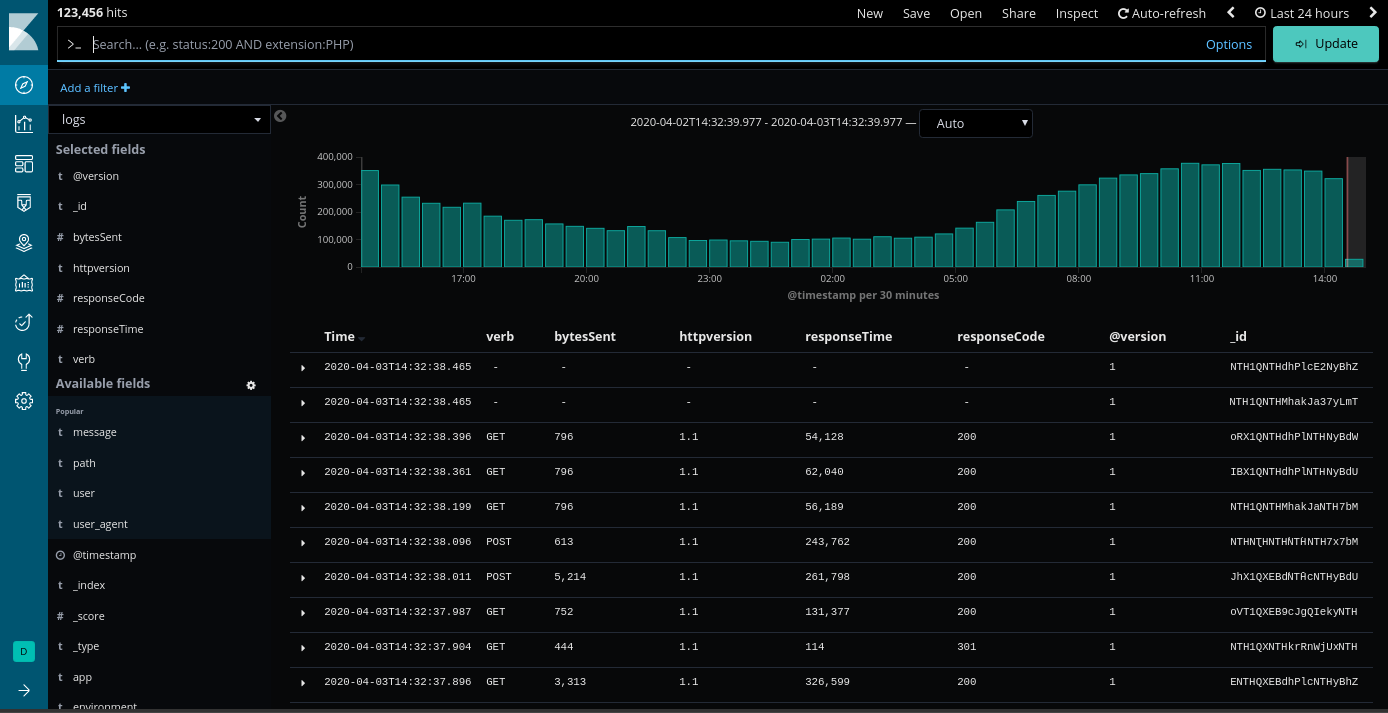This screenshot has height=713, width=1388.
Task: Select the Dashboard icon in the sidebar
Action: 24,163
